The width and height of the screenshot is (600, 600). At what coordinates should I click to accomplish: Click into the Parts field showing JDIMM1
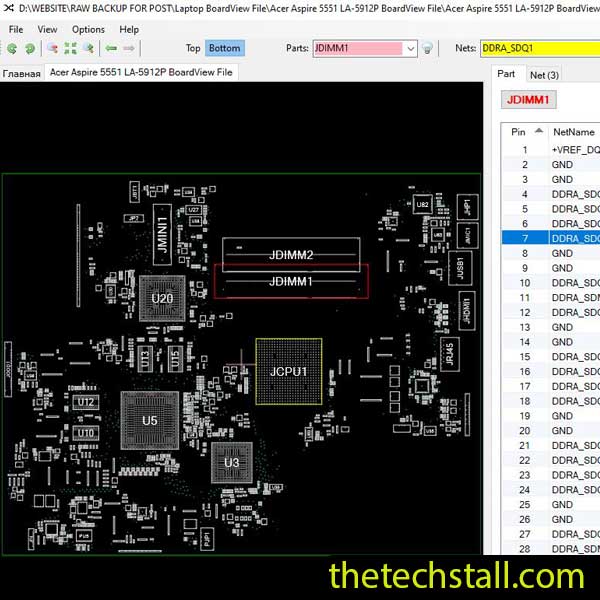pos(358,49)
